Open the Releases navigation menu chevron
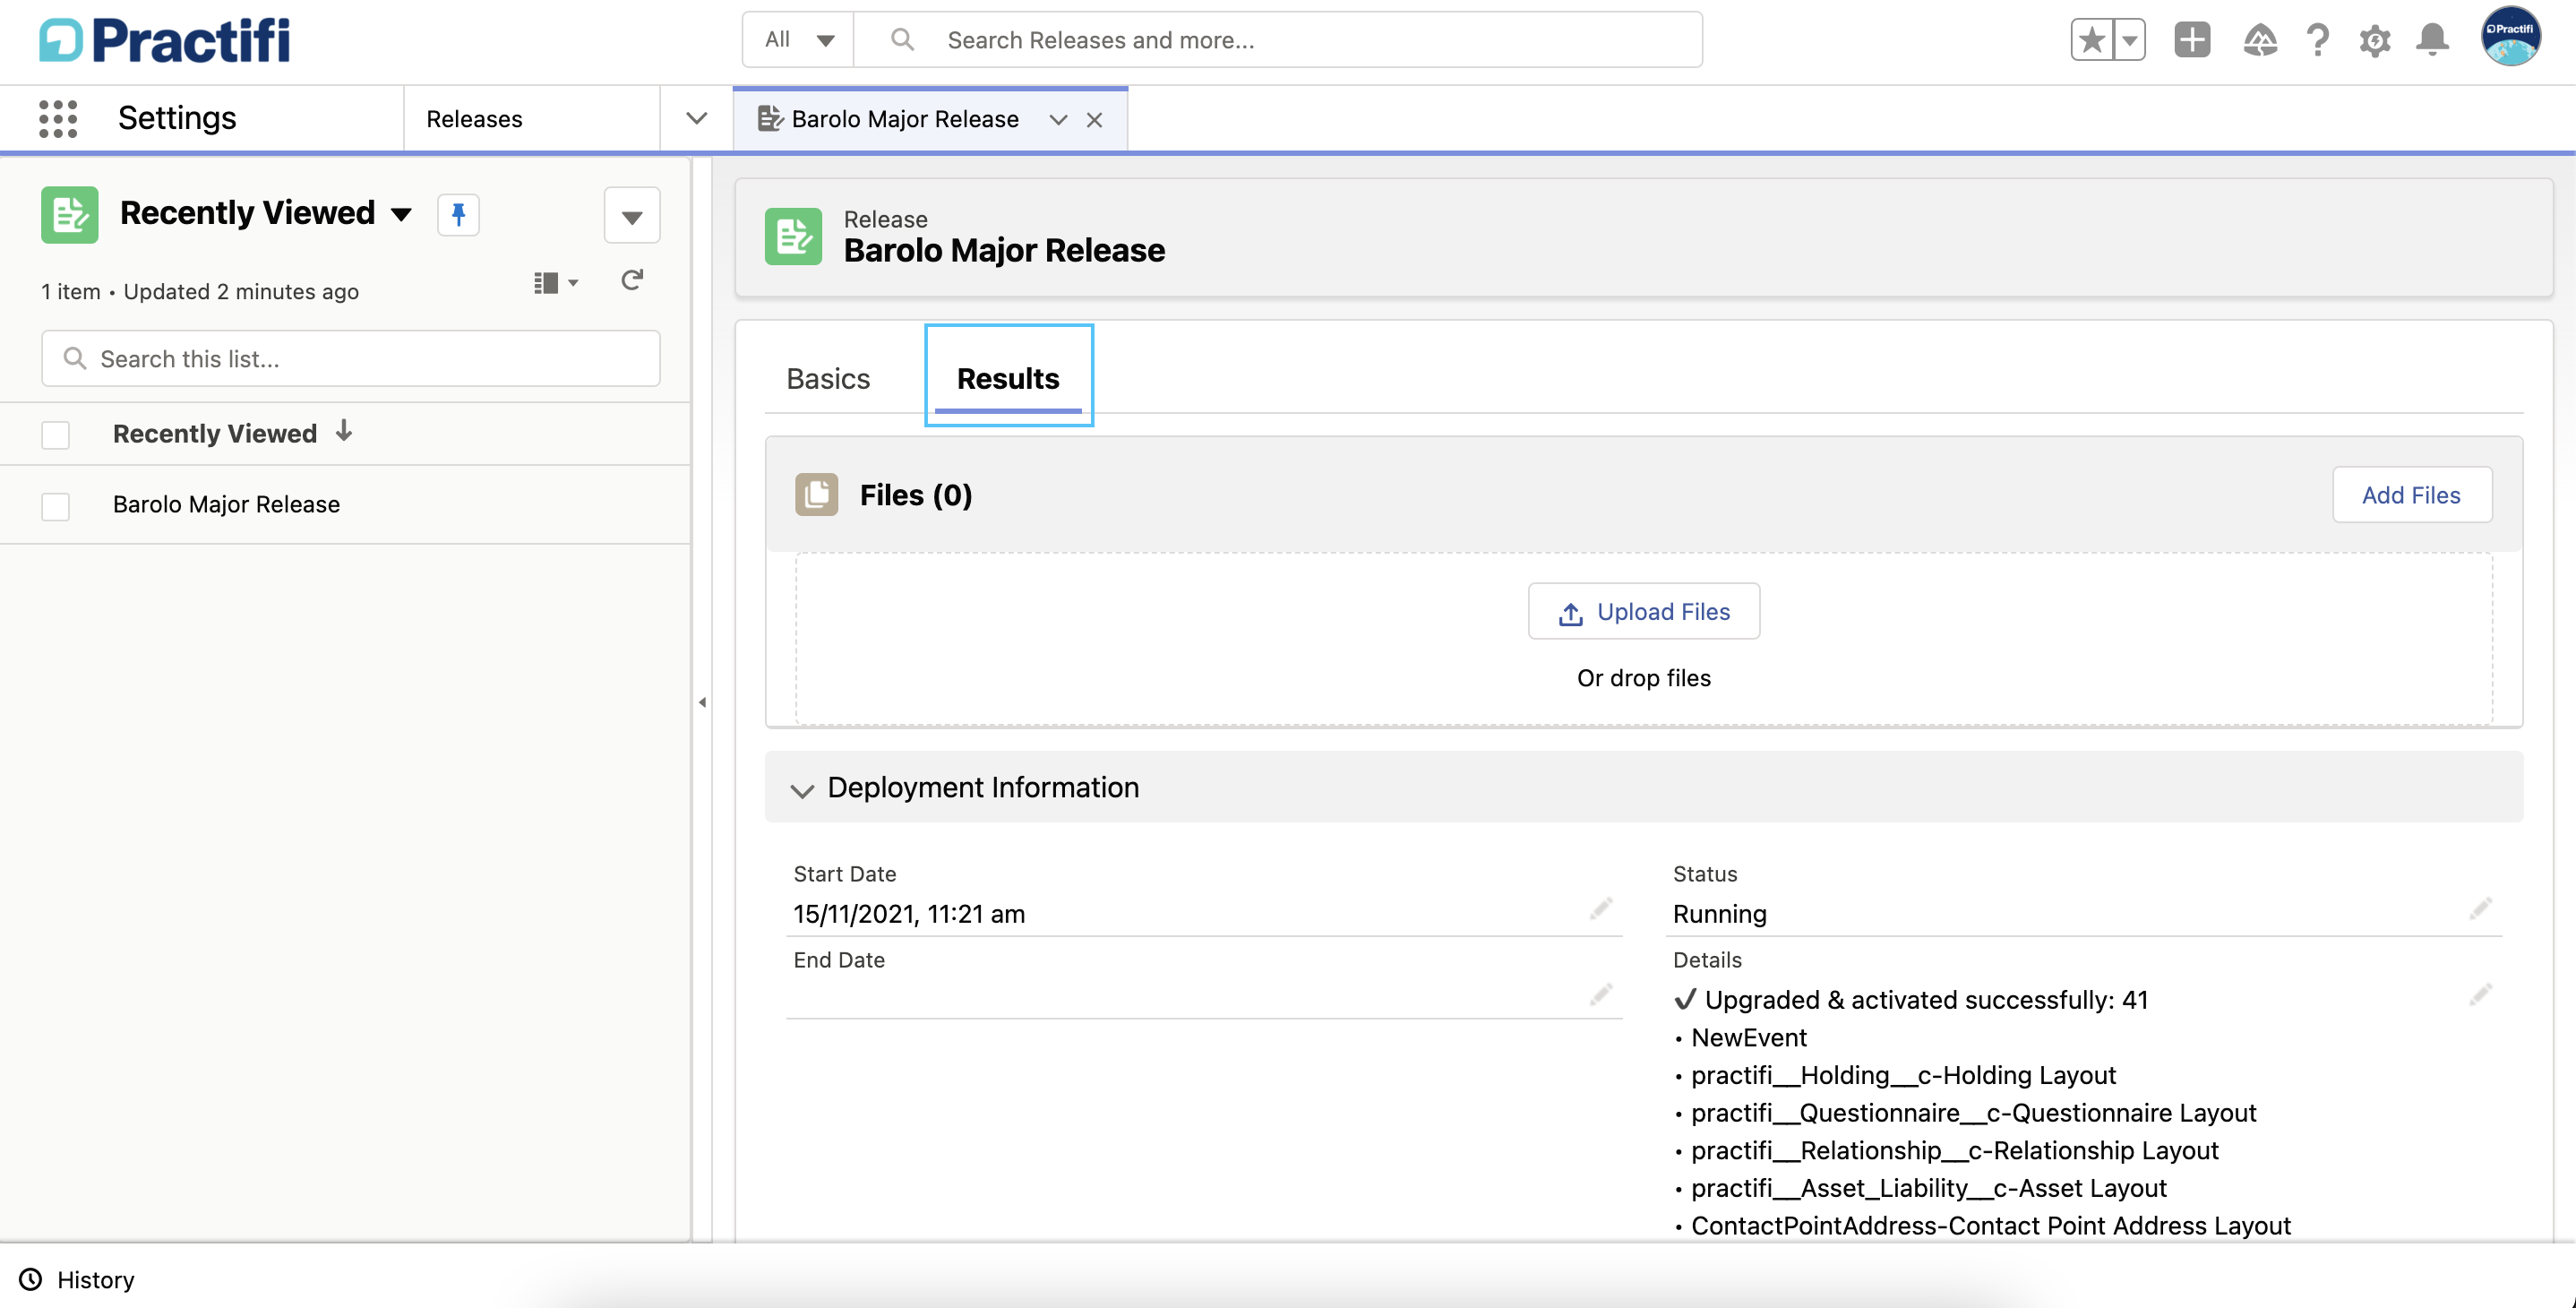Screen dimensions: 2576x1308 coord(696,119)
